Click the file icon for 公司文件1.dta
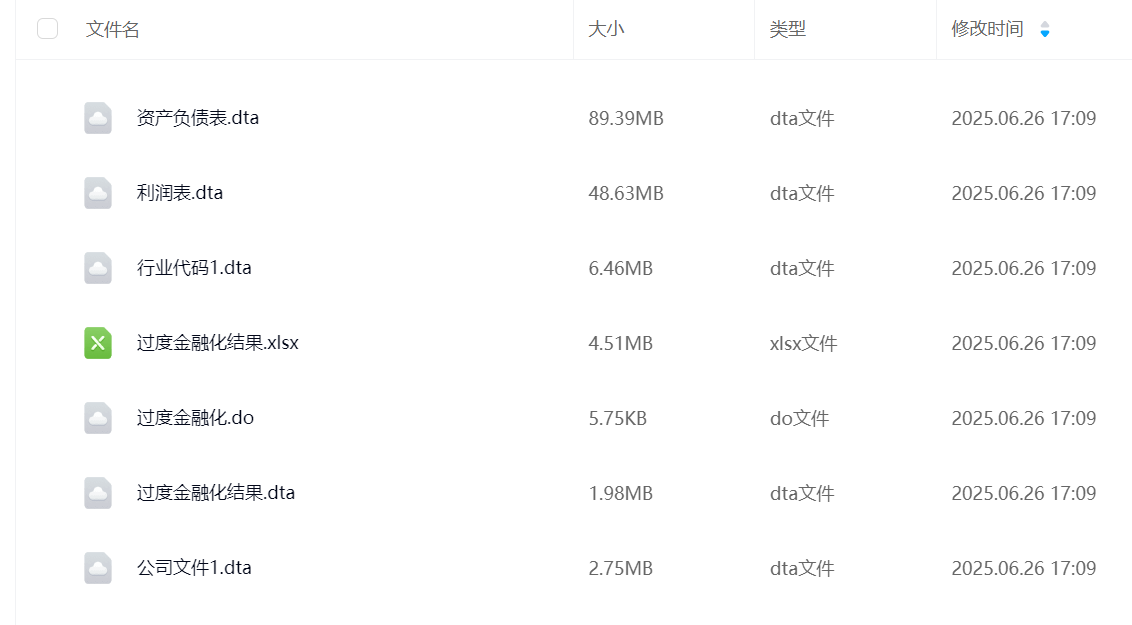 (x=98, y=568)
